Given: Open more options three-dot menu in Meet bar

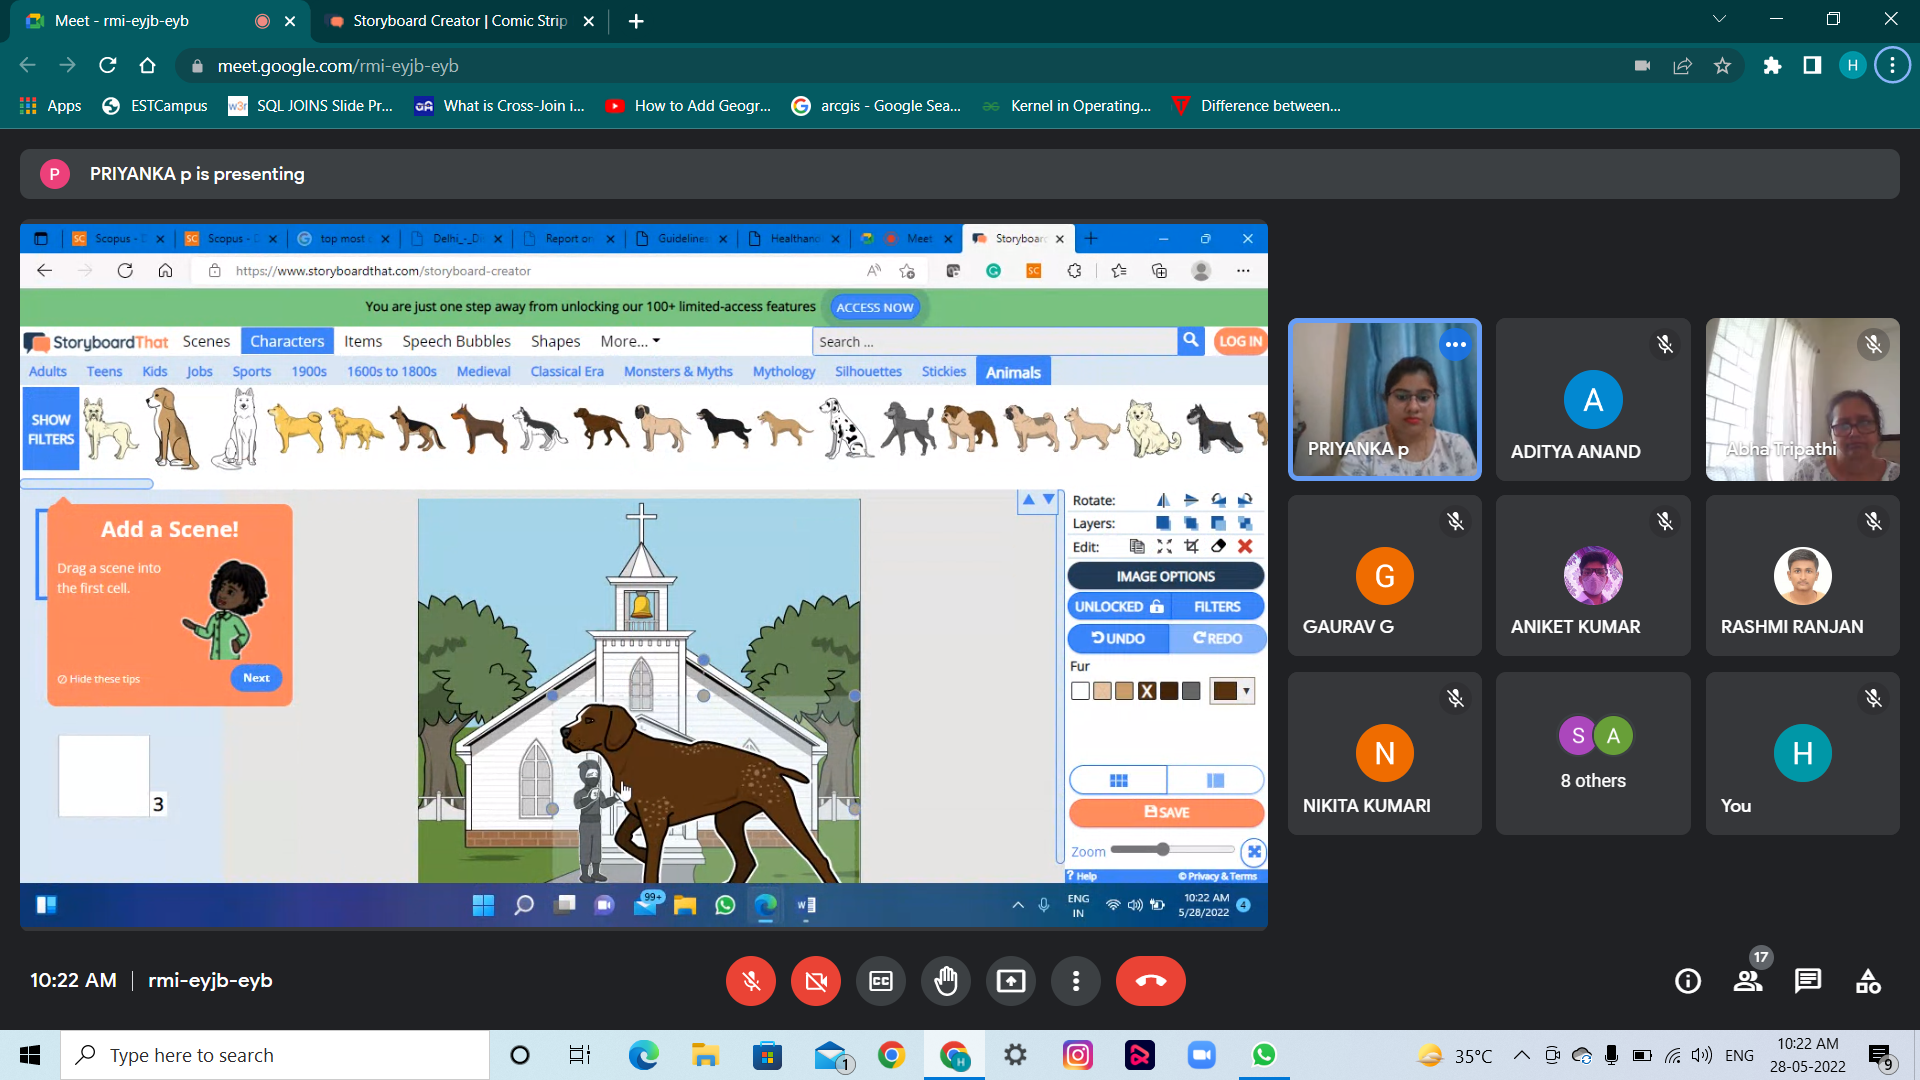Looking at the screenshot, I should coord(1076,981).
